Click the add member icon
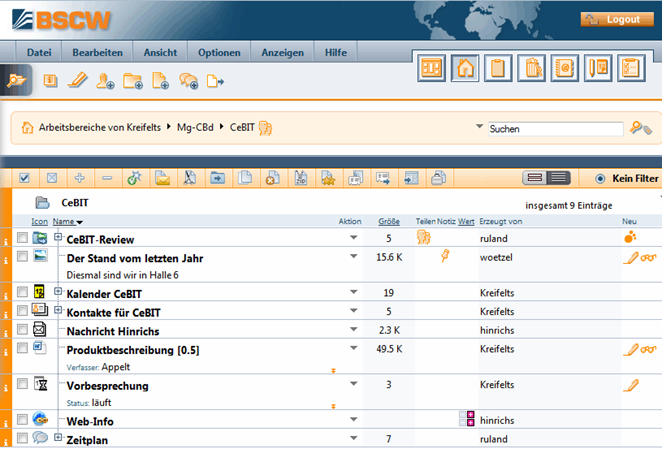This screenshot has width=662, height=449. tap(105, 81)
